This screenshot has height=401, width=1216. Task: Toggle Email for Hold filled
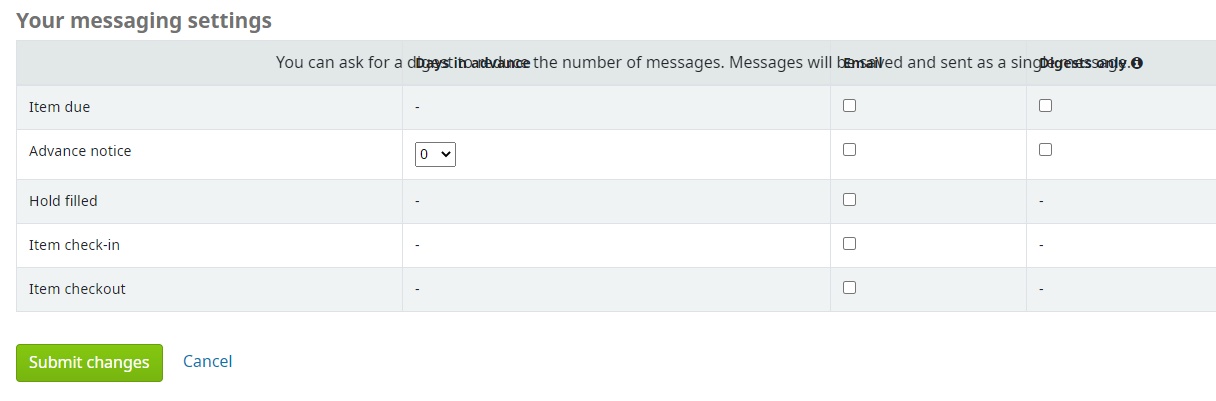[x=849, y=199]
